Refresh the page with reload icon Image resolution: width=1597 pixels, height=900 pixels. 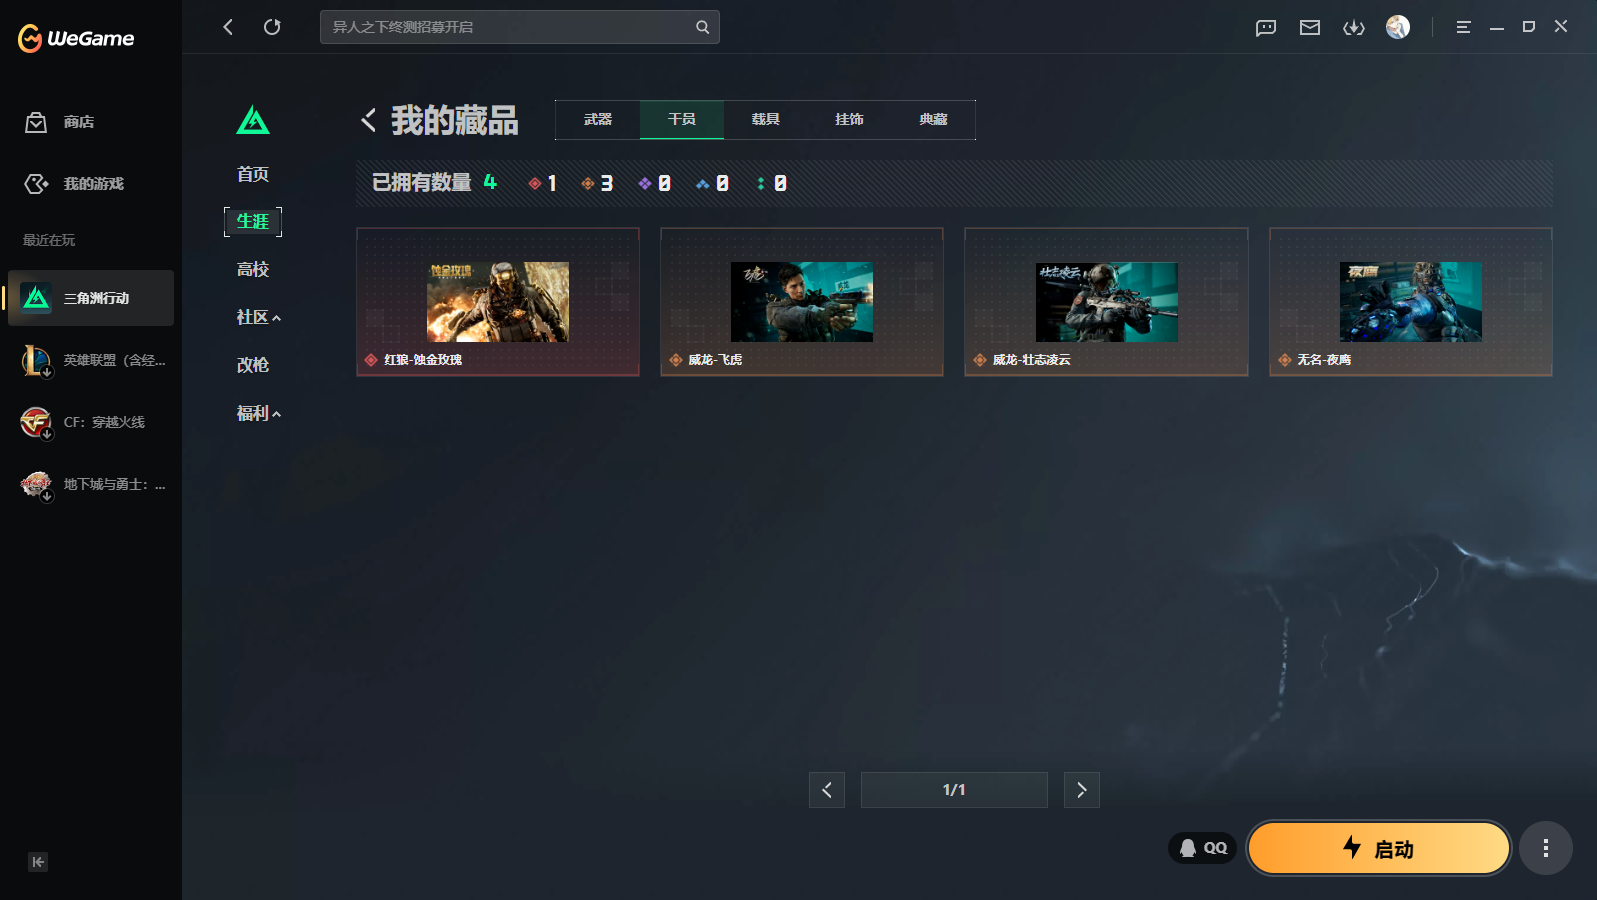tap(272, 27)
